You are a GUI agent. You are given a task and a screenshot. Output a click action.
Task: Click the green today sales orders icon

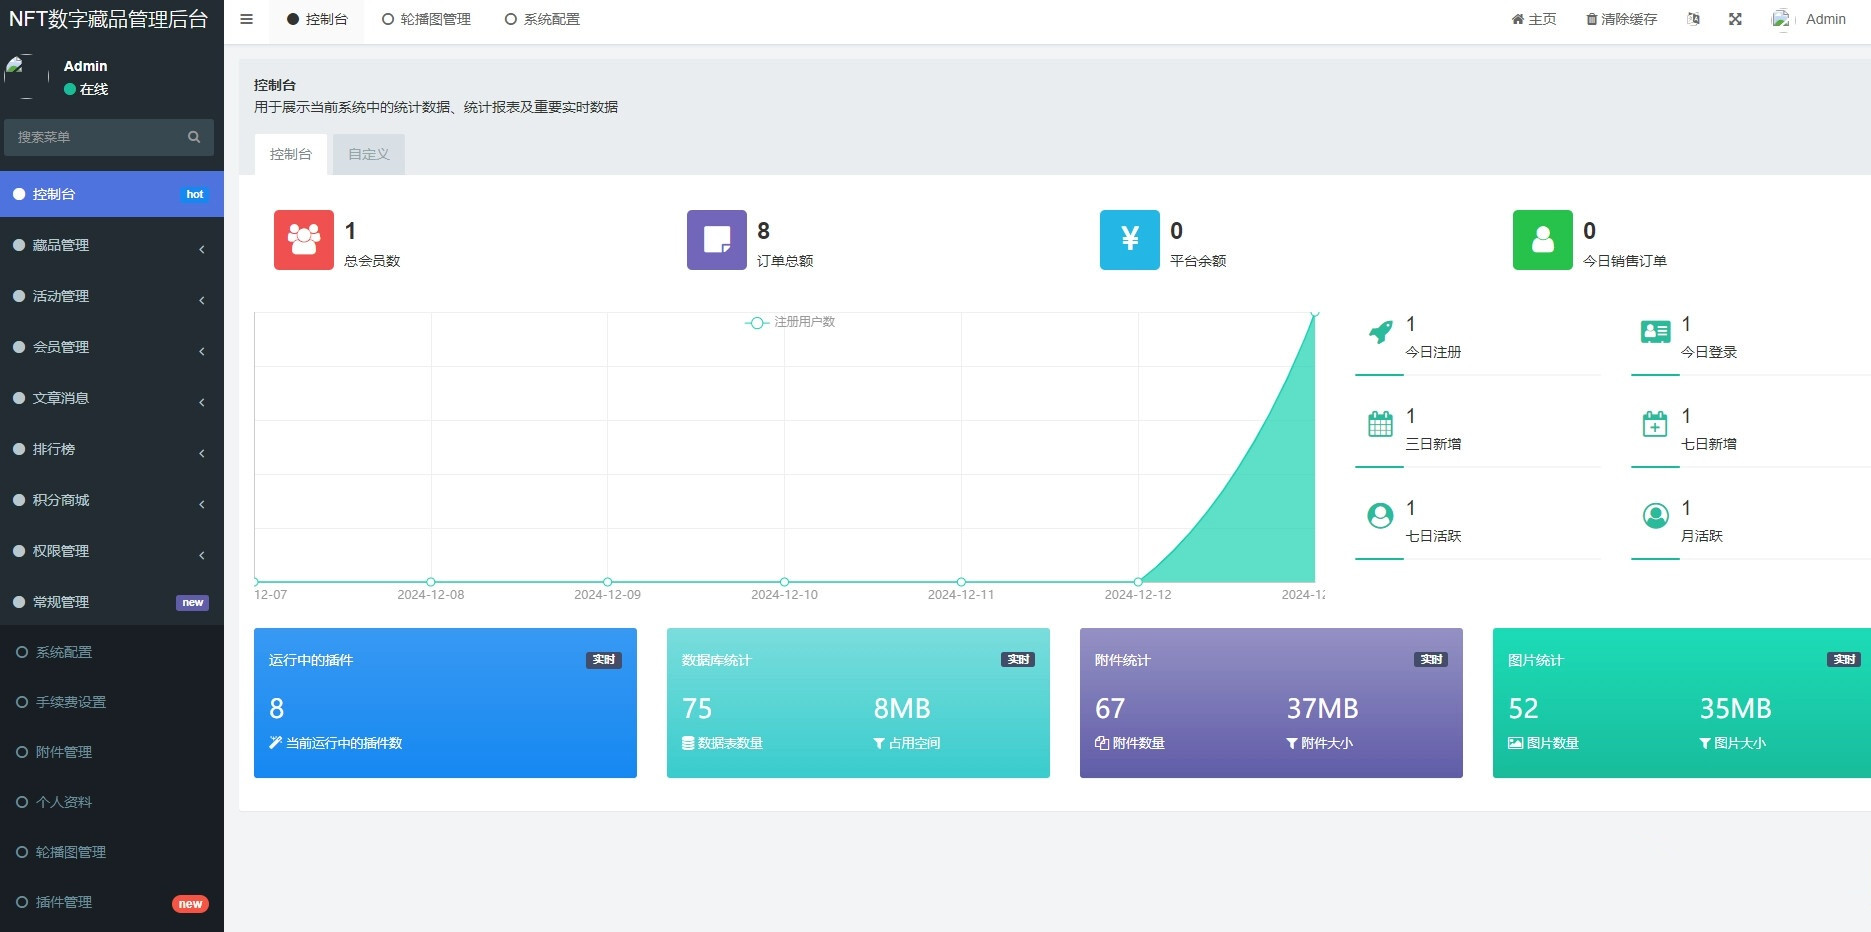tap(1543, 240)
